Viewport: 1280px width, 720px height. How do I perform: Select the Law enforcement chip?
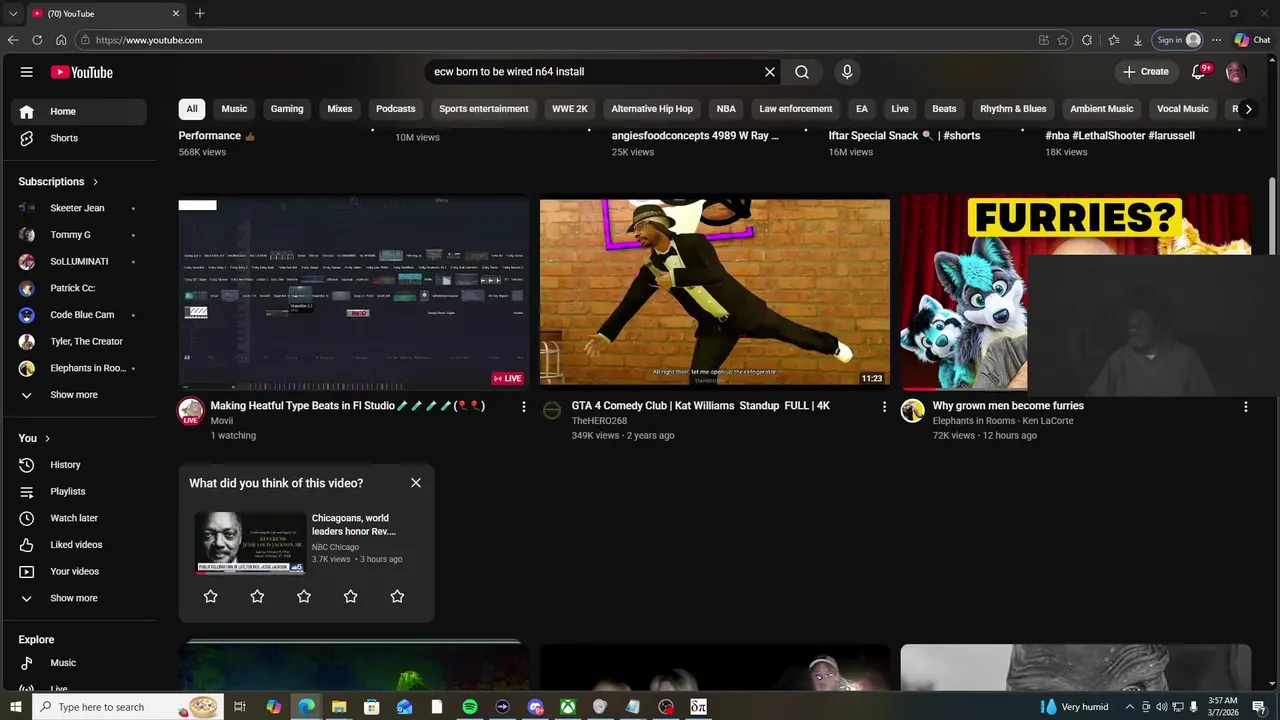796,109
